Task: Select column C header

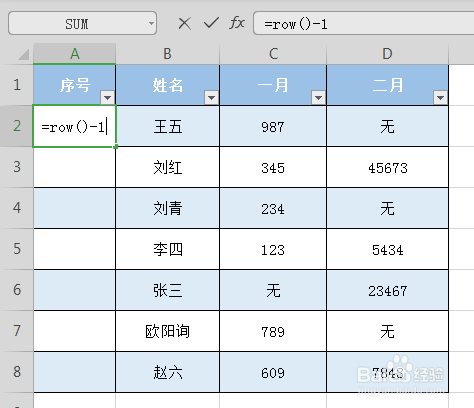Action: (x=273, y=54)
